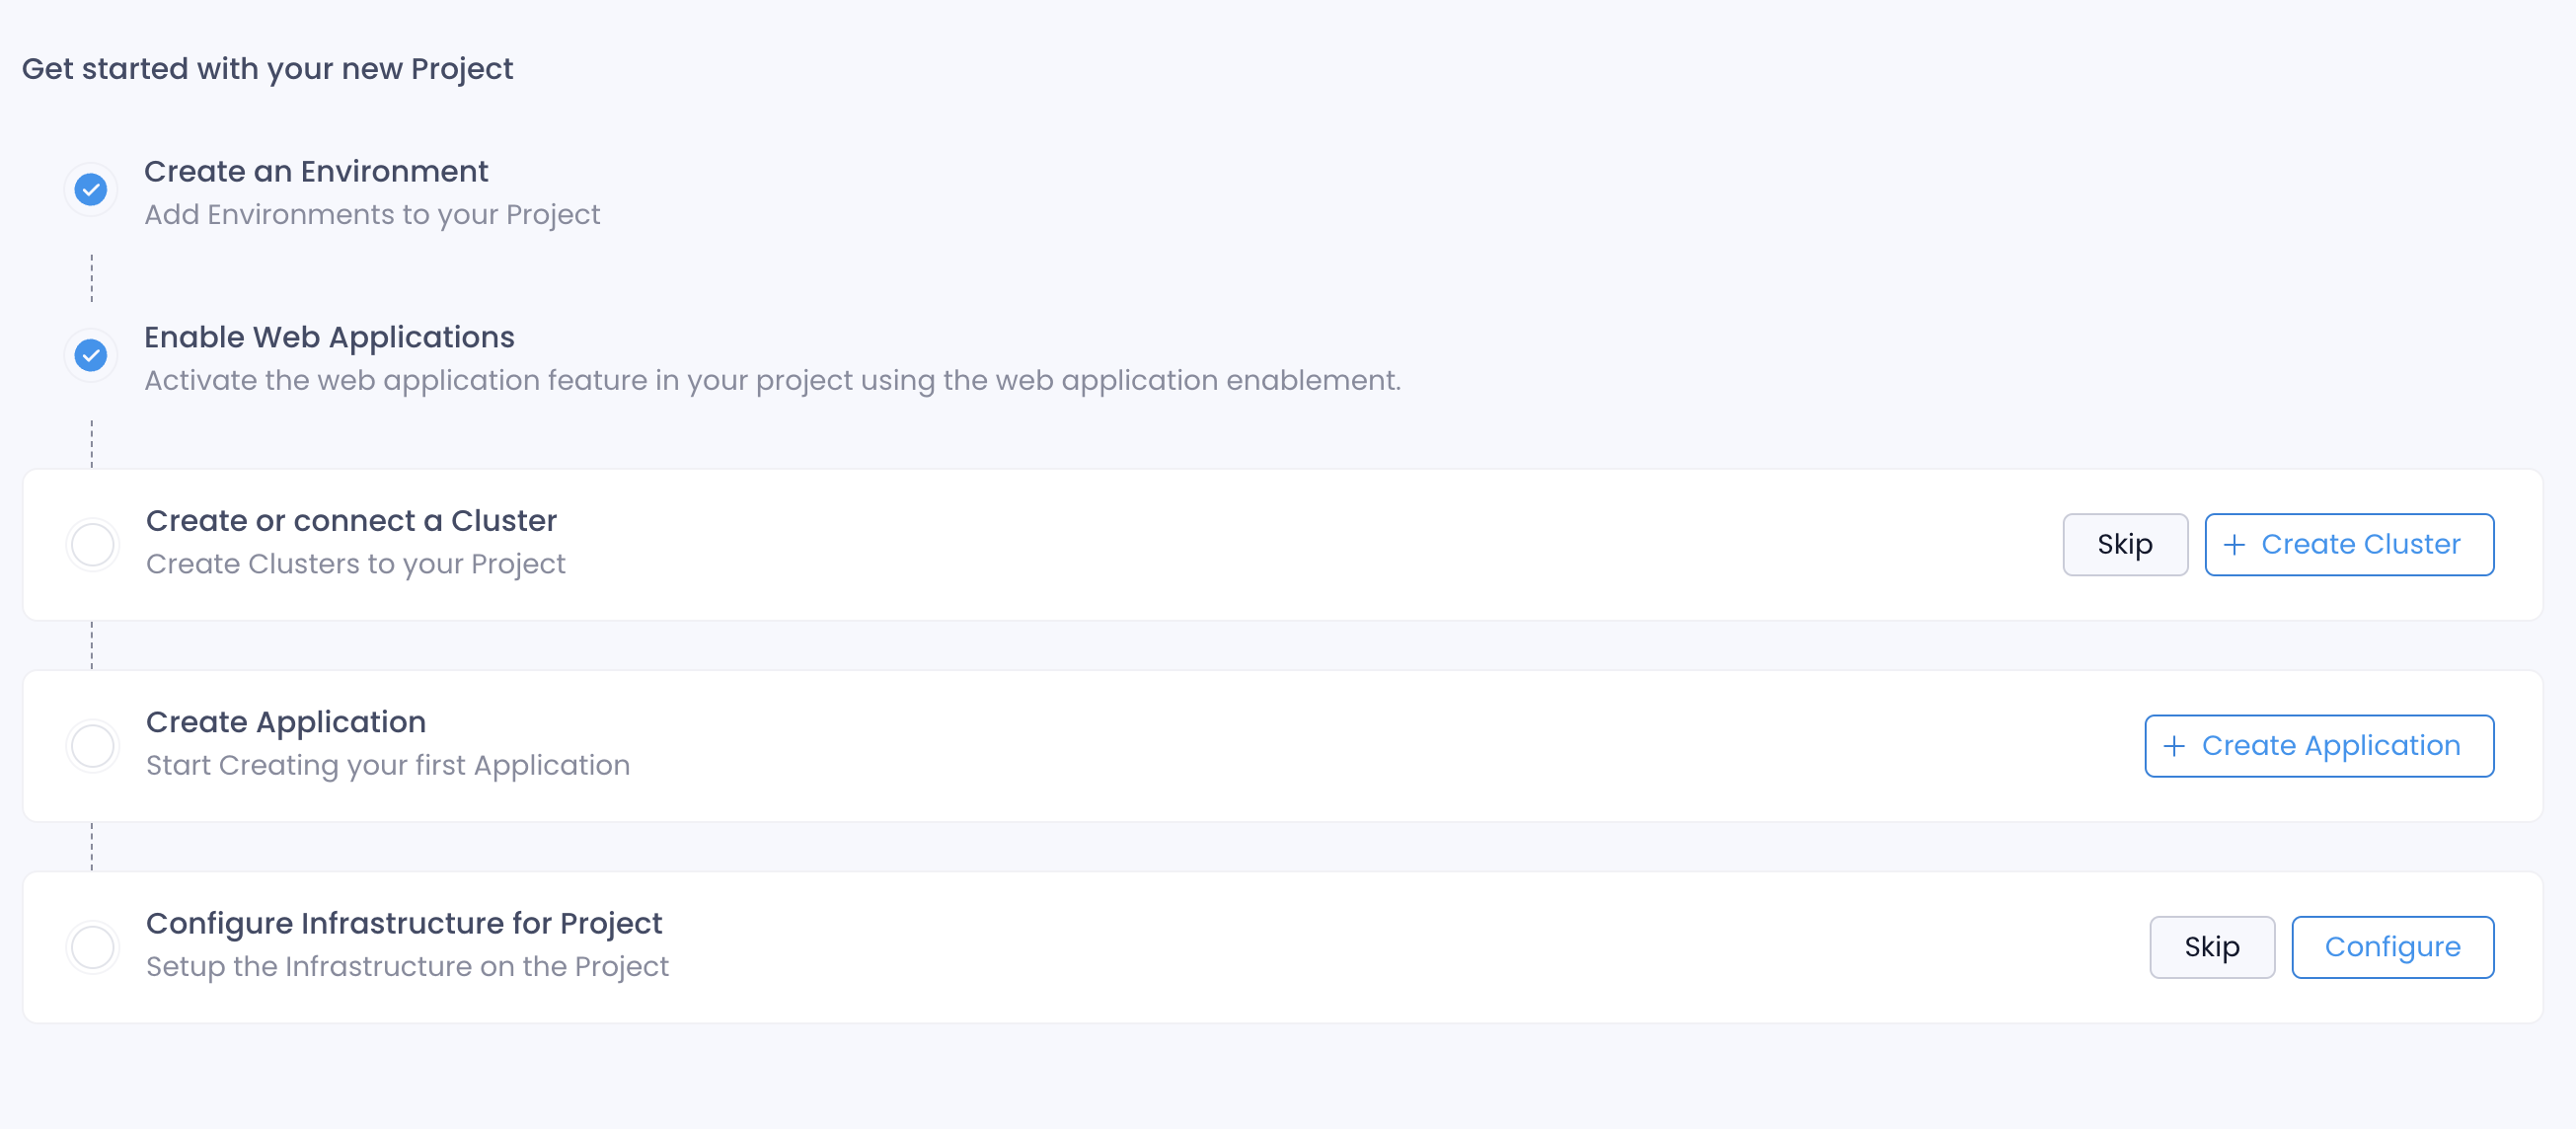Skip the Create or connect a Cluster step
This screenshot has height=1129, width=2576.
2125,545
